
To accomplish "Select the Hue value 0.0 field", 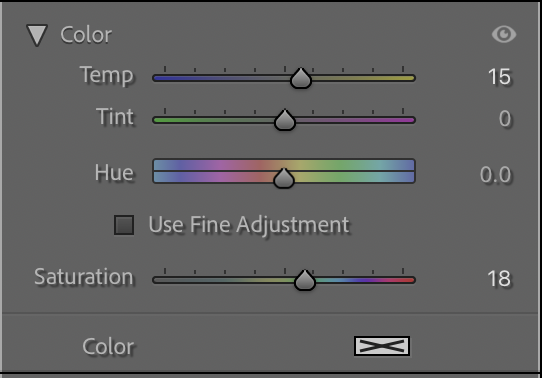I will coord(495,174).
